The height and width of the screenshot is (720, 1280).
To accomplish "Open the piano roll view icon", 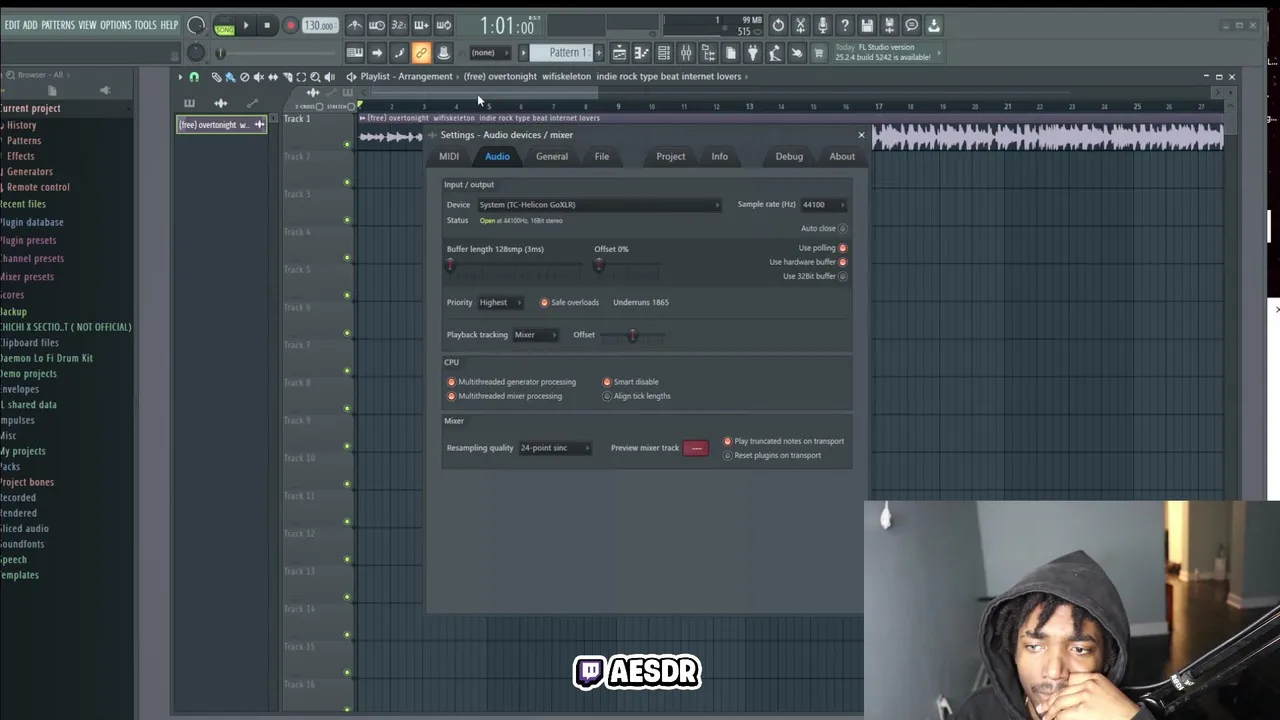I will [x=641, y=52].
